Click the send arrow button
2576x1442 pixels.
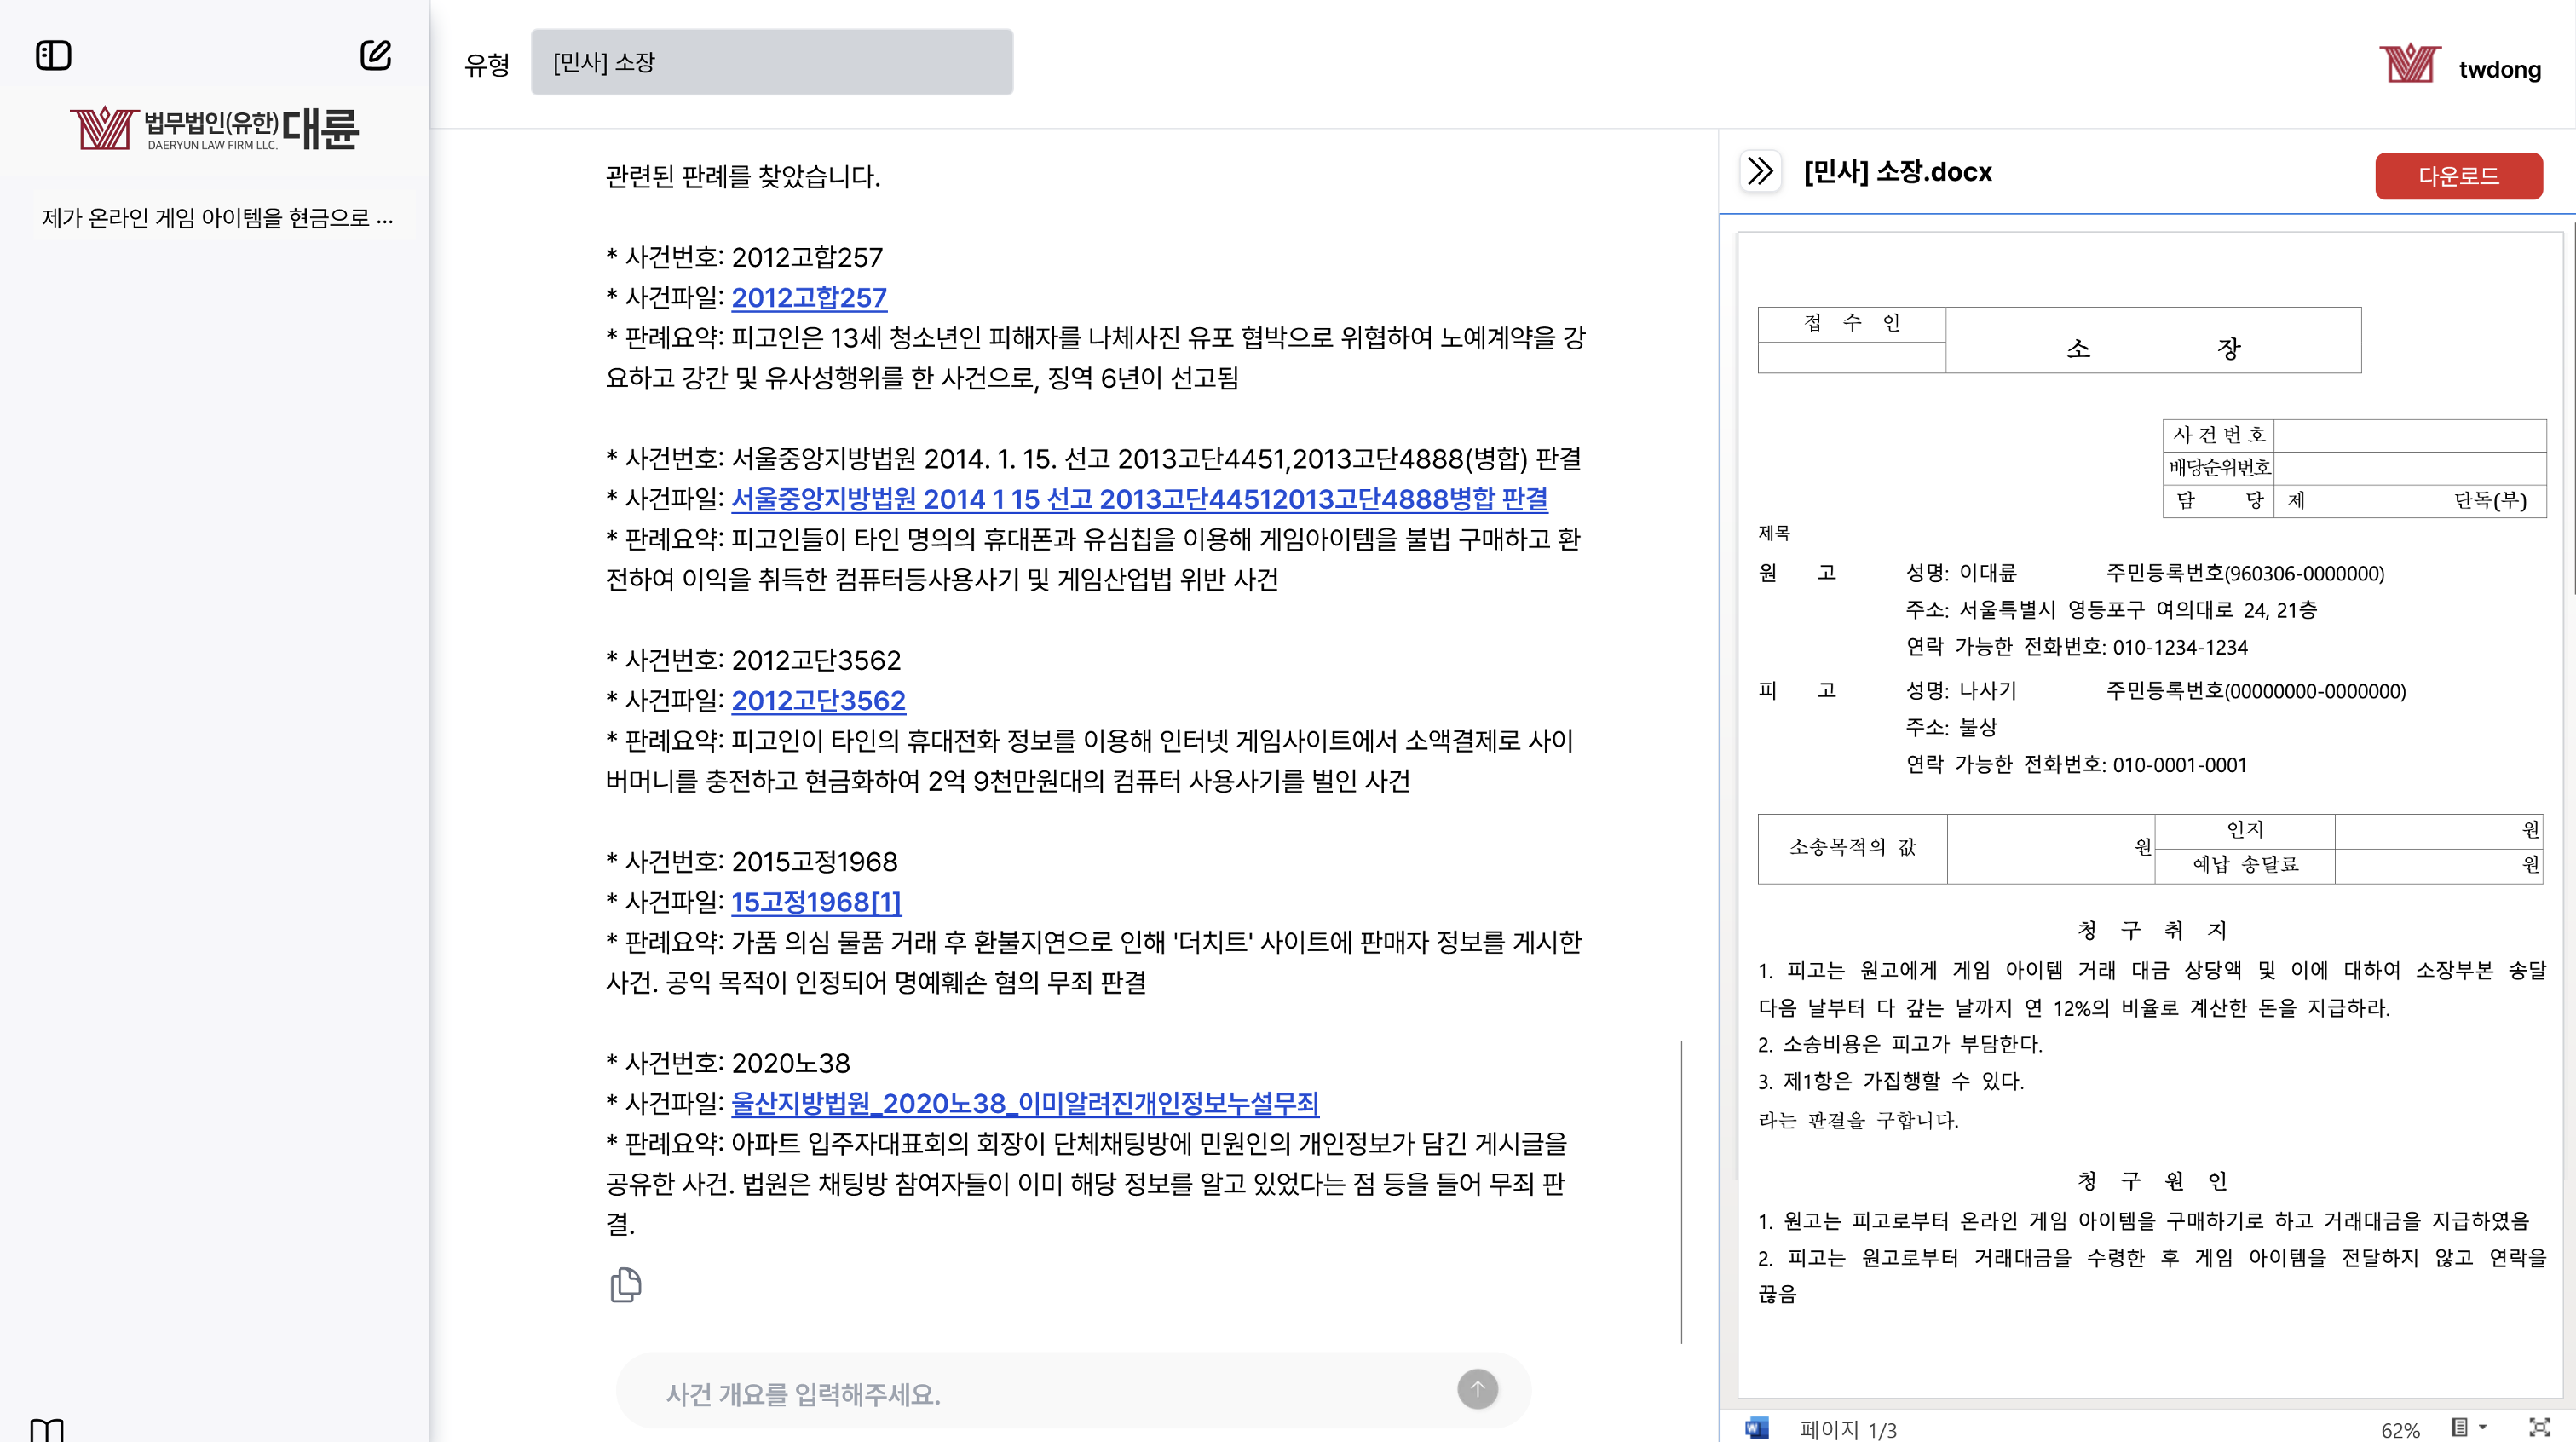pos(1477,1389)
